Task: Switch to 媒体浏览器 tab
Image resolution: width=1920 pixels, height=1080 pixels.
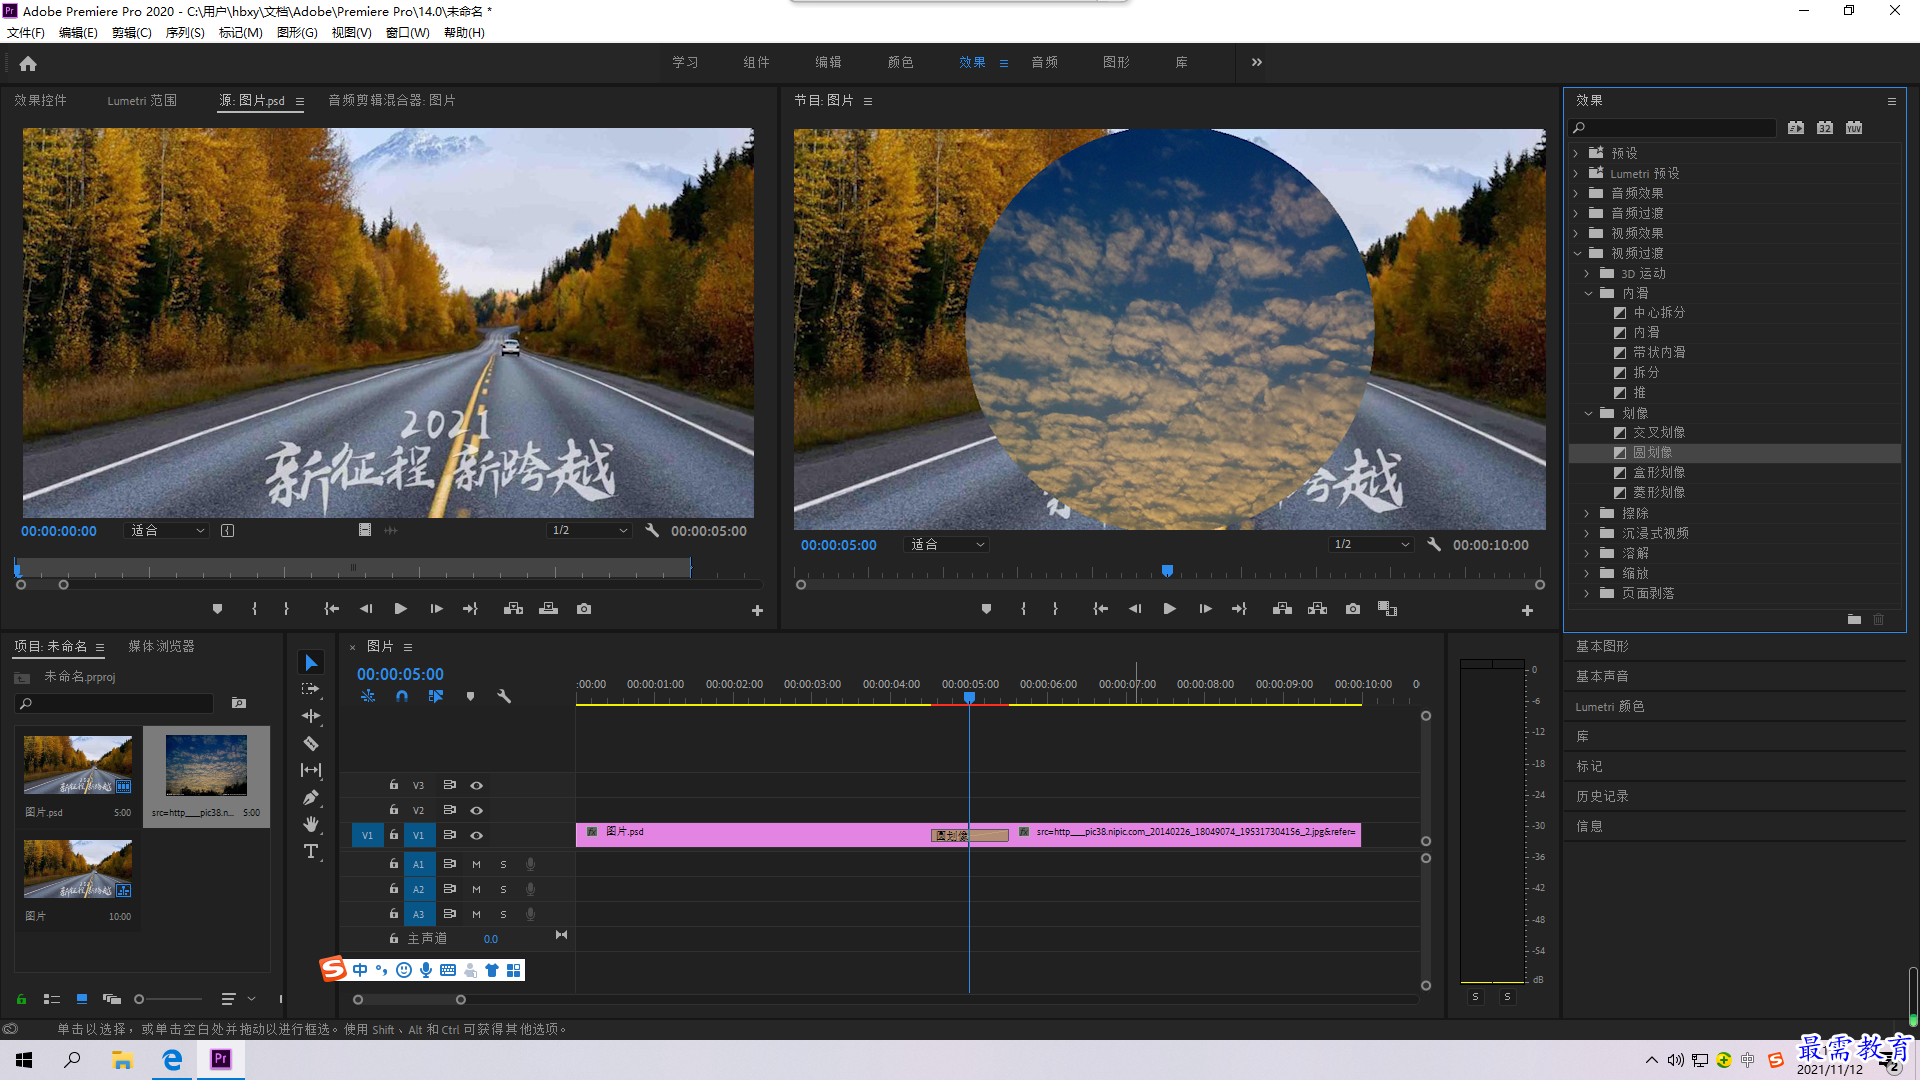Action: point(161,647)
